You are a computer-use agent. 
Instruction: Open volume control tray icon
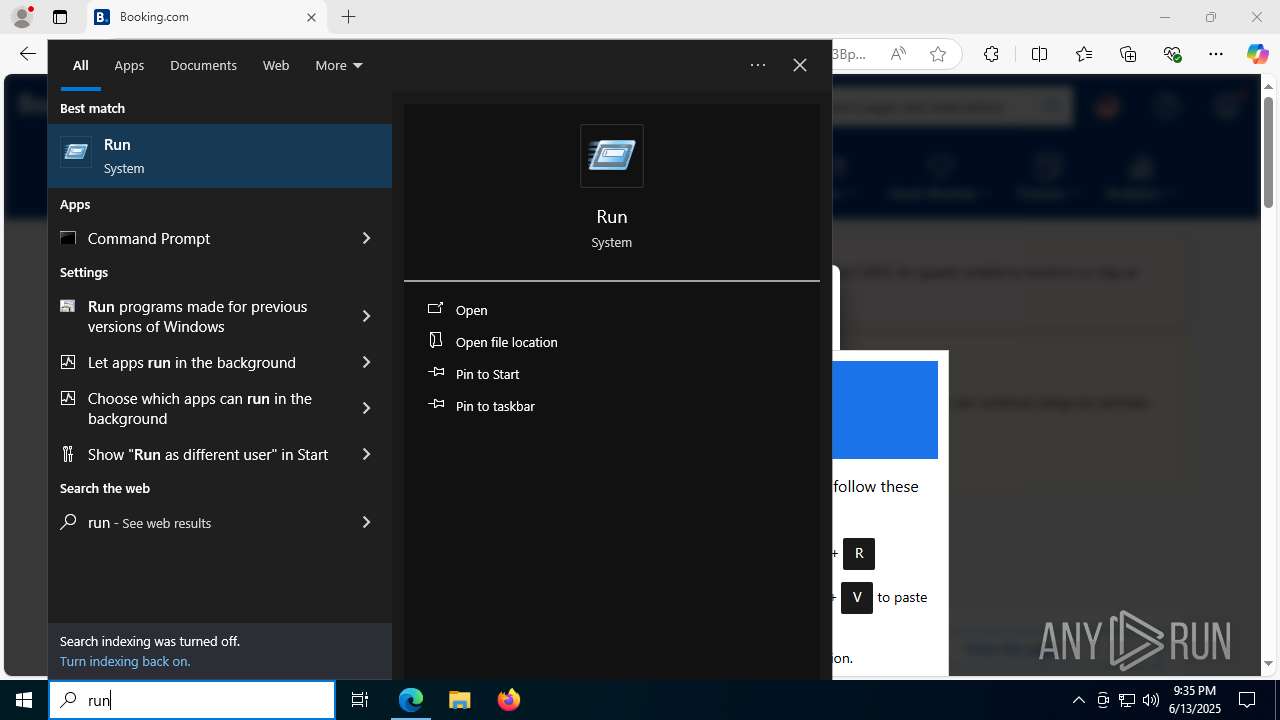pyautogui.click(x=1151, y=700)
